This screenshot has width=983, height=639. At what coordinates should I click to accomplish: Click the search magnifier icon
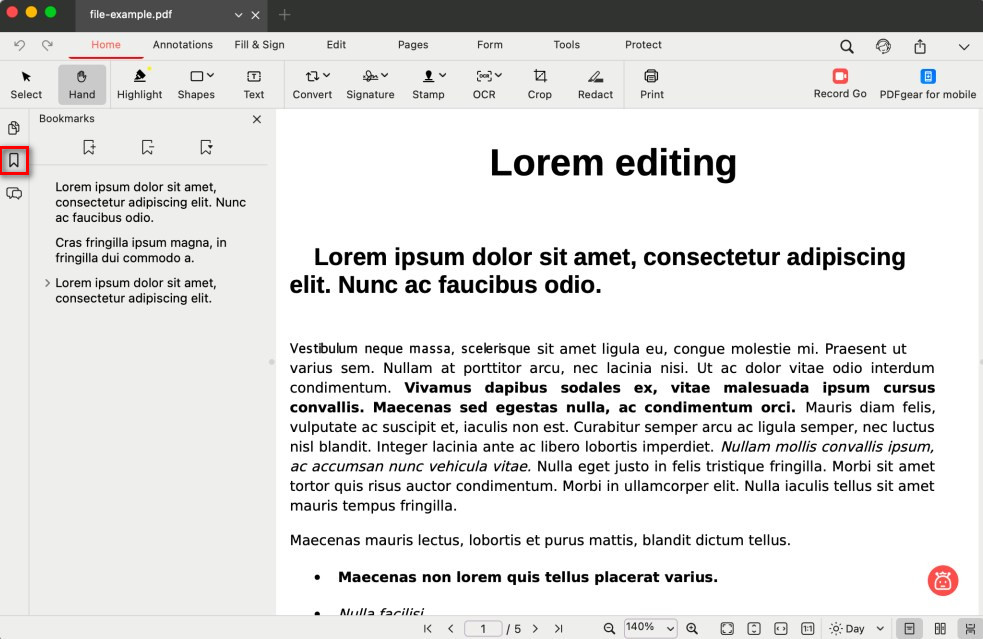coord(846,46)
